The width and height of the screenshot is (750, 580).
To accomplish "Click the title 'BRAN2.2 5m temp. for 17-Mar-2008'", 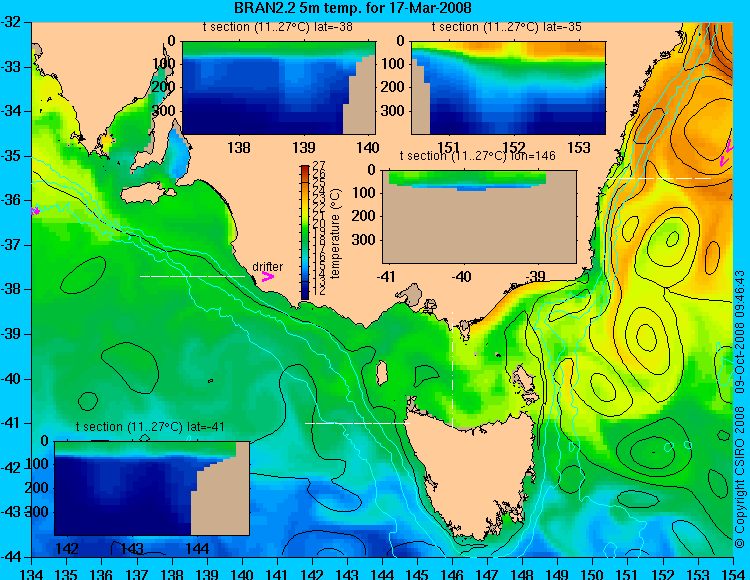I will [x=353, y=8].
